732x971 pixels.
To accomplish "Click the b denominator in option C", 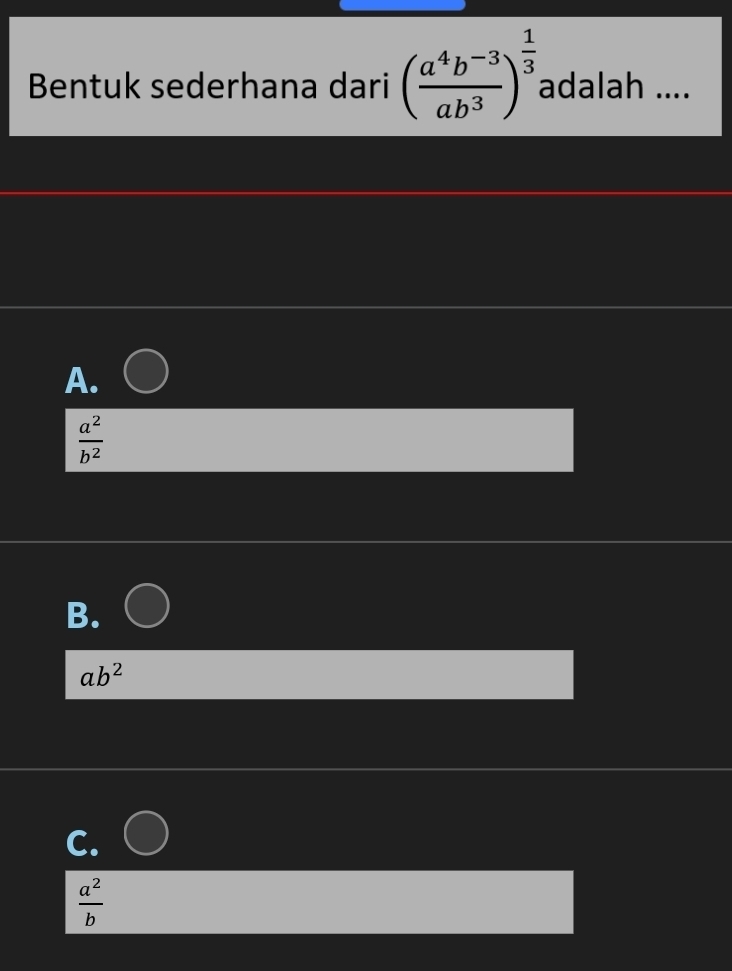I will 90,920.
